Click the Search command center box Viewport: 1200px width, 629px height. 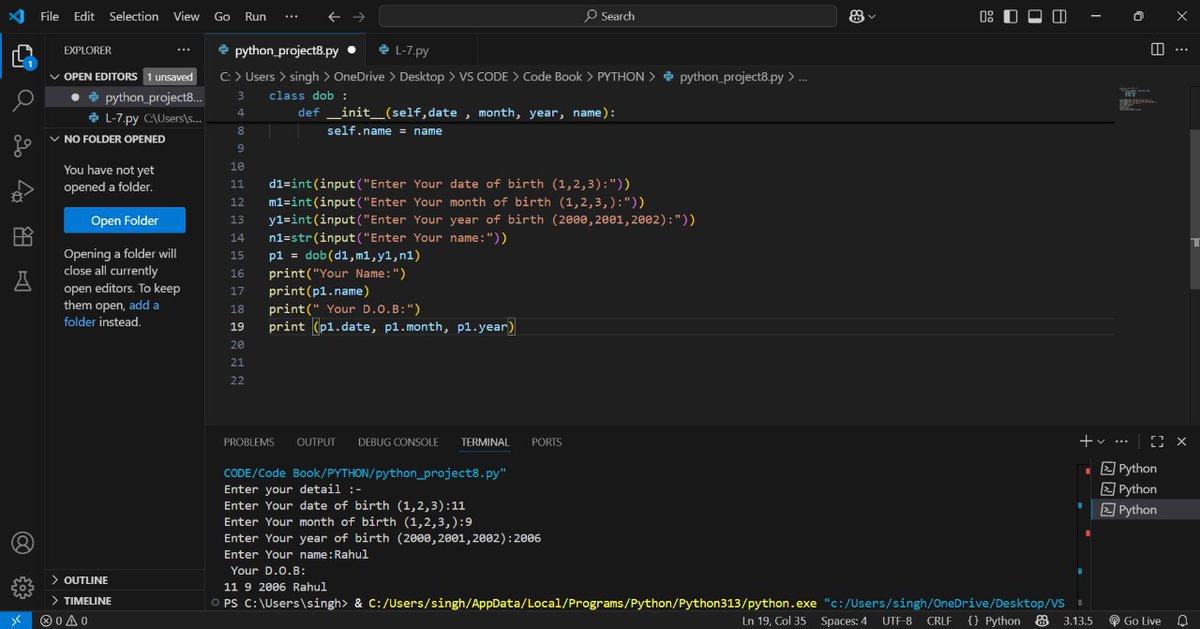pos(608,16)
